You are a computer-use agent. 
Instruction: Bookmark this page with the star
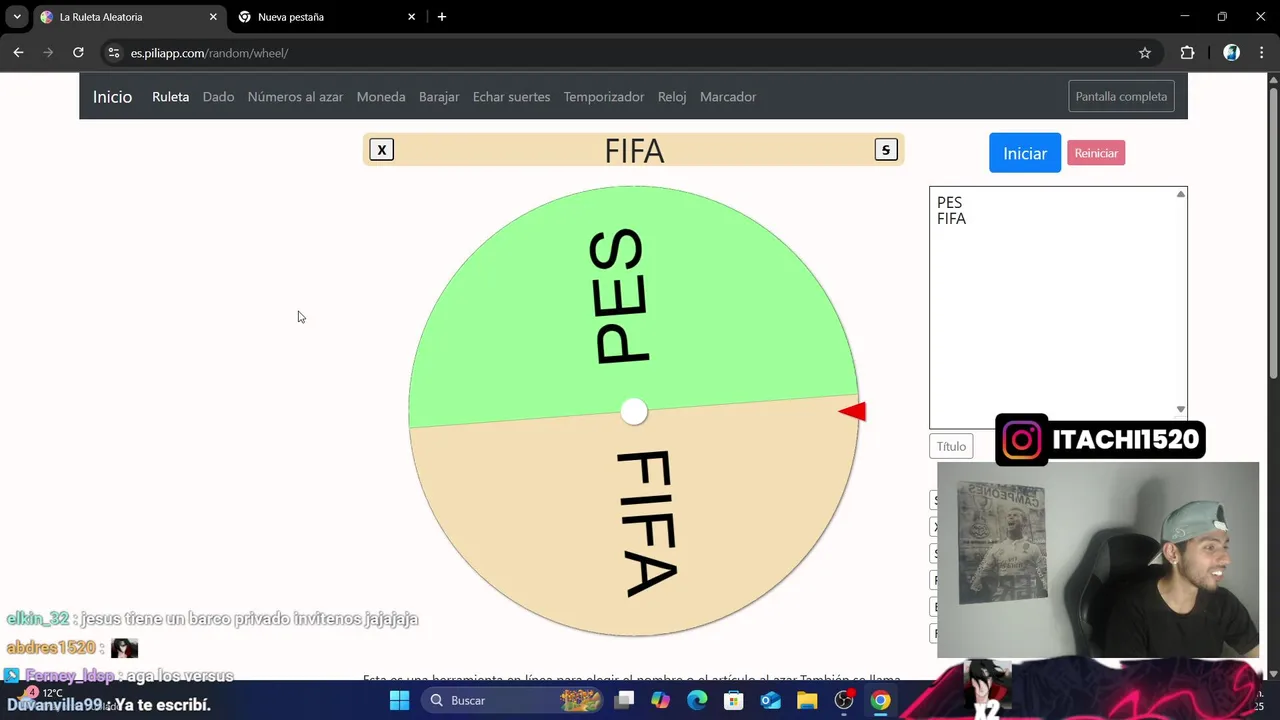(x=1145, y=53)
